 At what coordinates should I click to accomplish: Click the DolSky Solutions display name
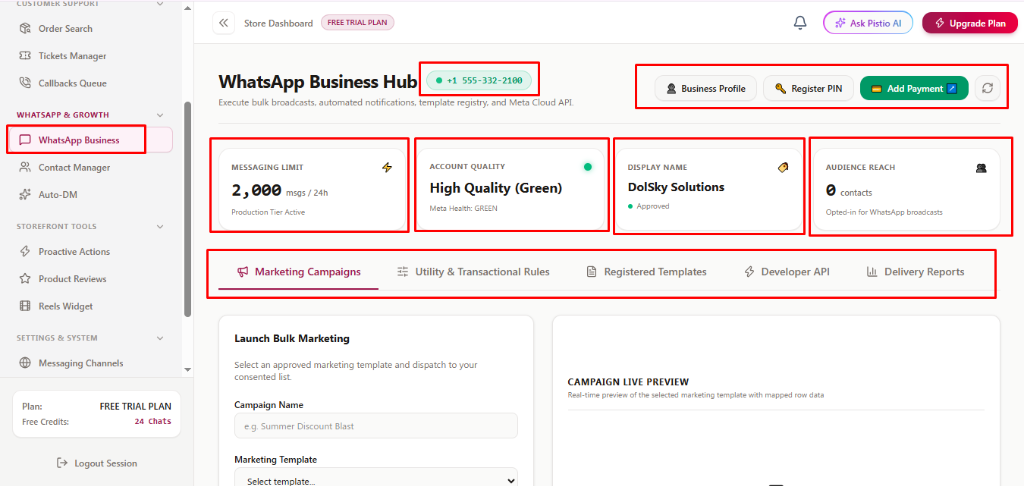coord(676,187)
